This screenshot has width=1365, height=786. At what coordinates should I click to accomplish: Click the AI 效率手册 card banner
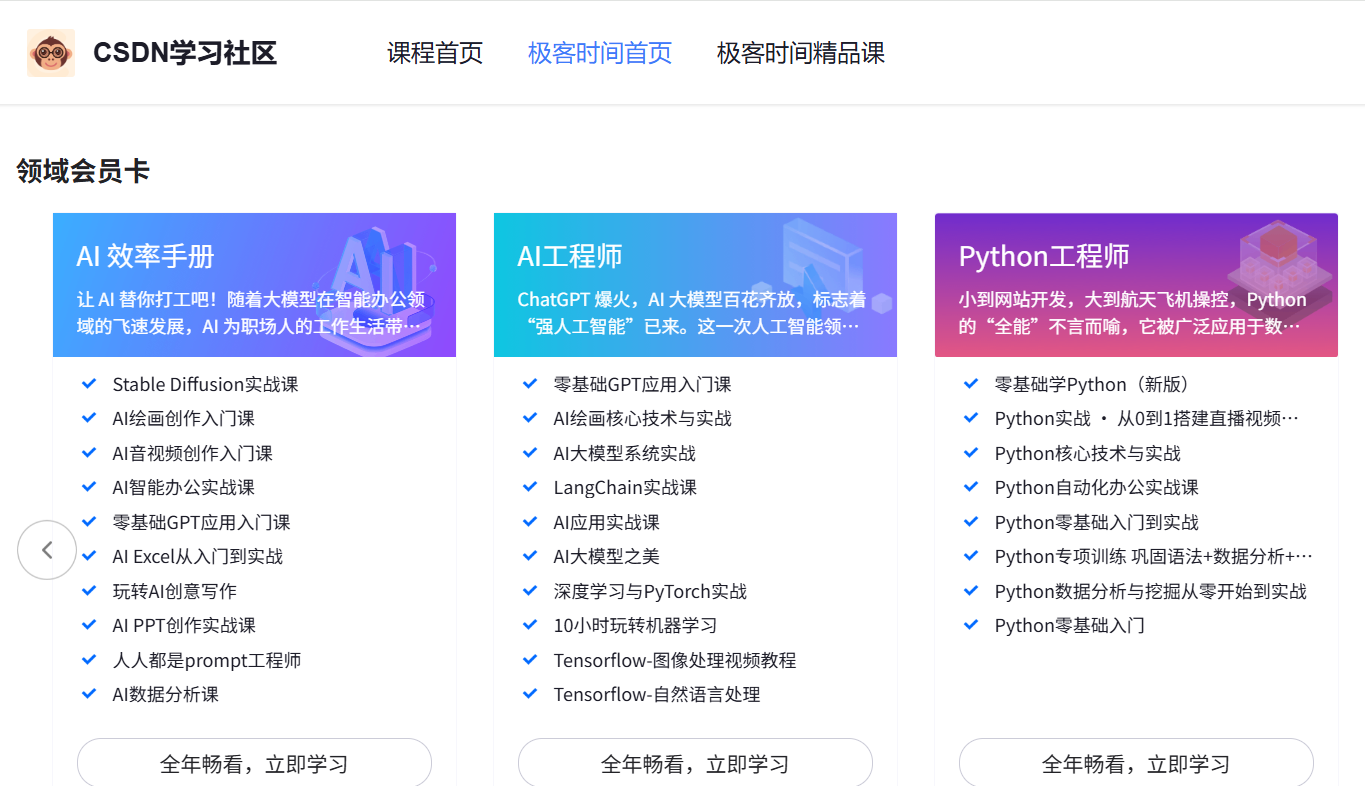(254, 285)
